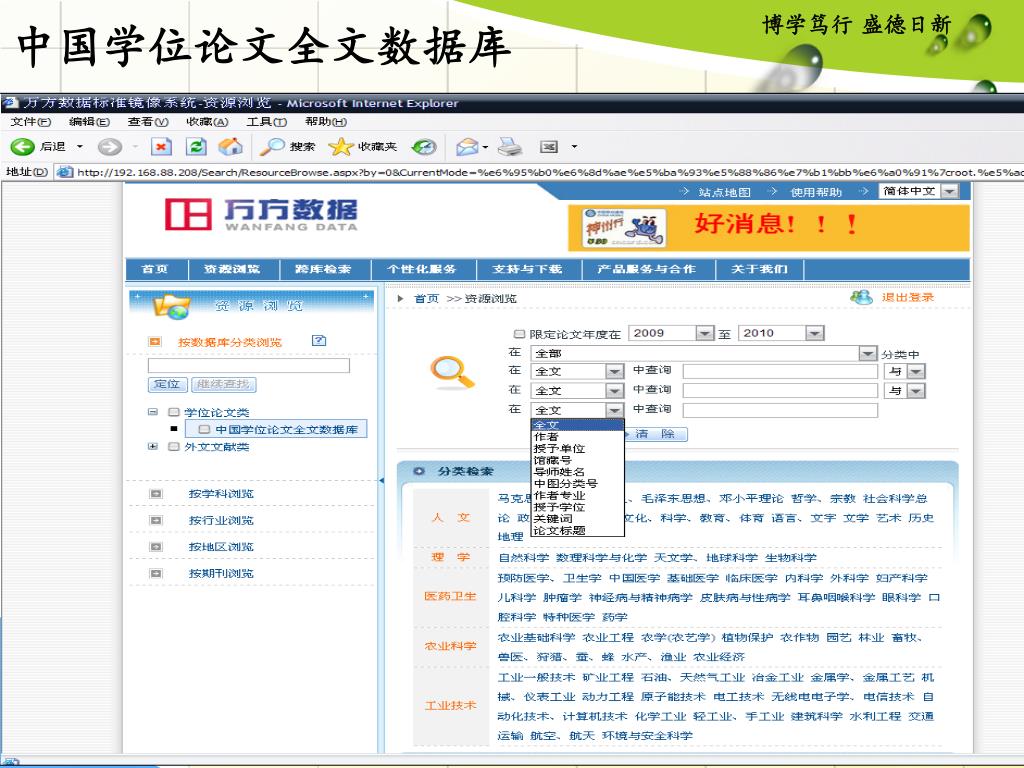Collapse the left panel via splitter arrow
This screenshot has width=1024, height=768.
pyautogui.click(x=381, y=481)
